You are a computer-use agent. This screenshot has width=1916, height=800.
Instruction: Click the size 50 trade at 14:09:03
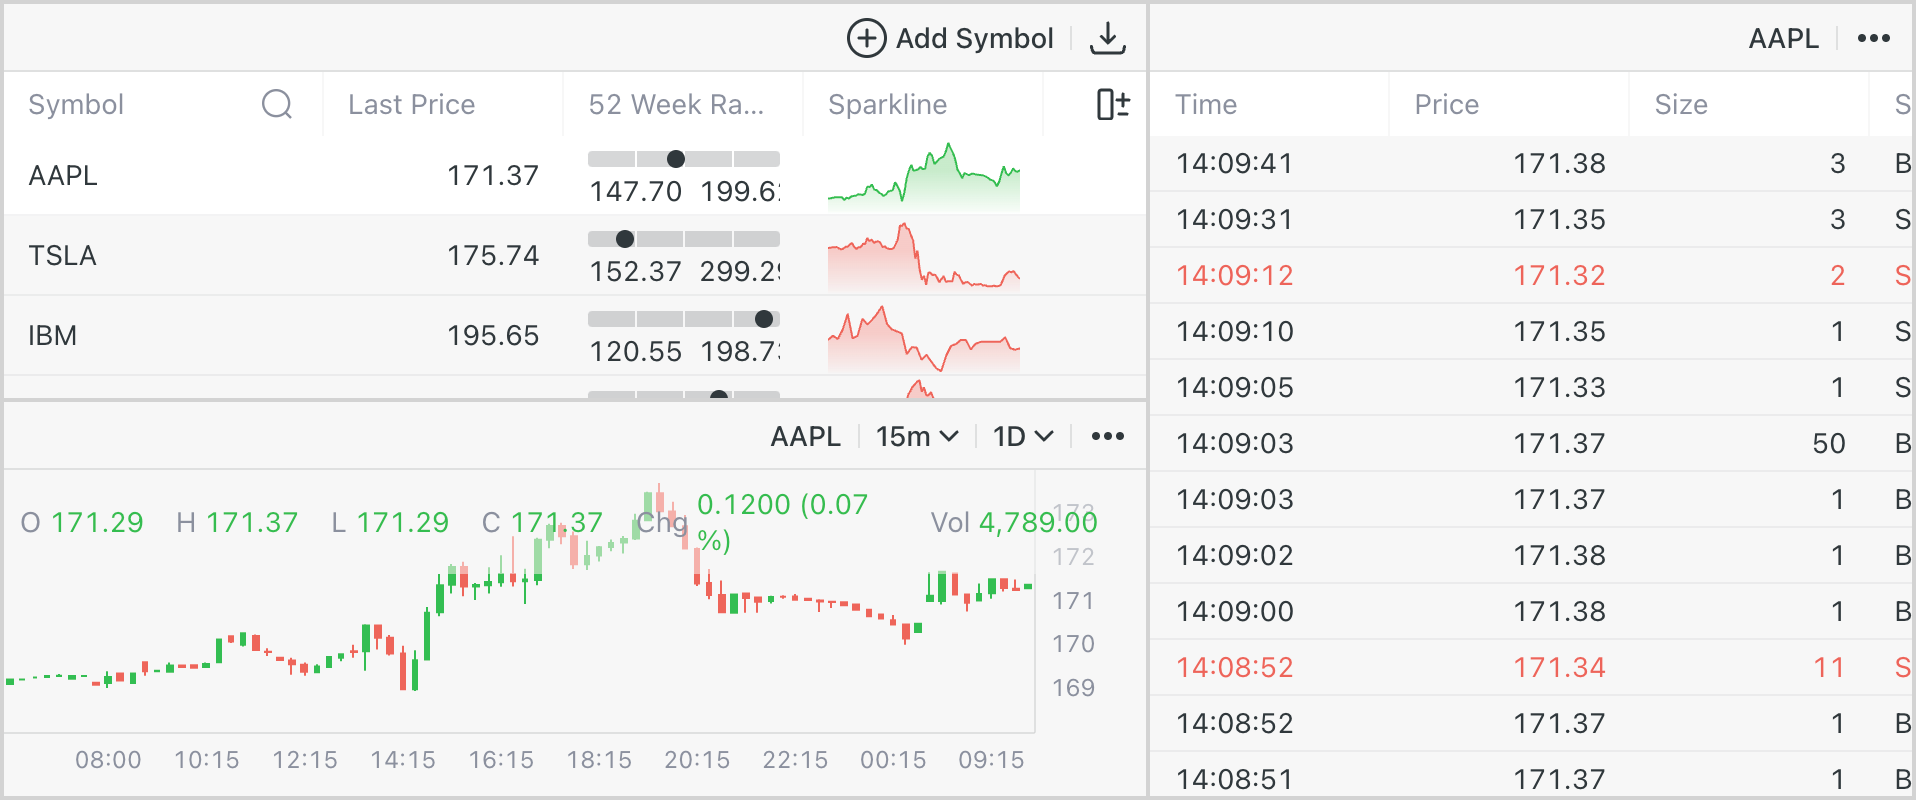(x=1828, y=443)
